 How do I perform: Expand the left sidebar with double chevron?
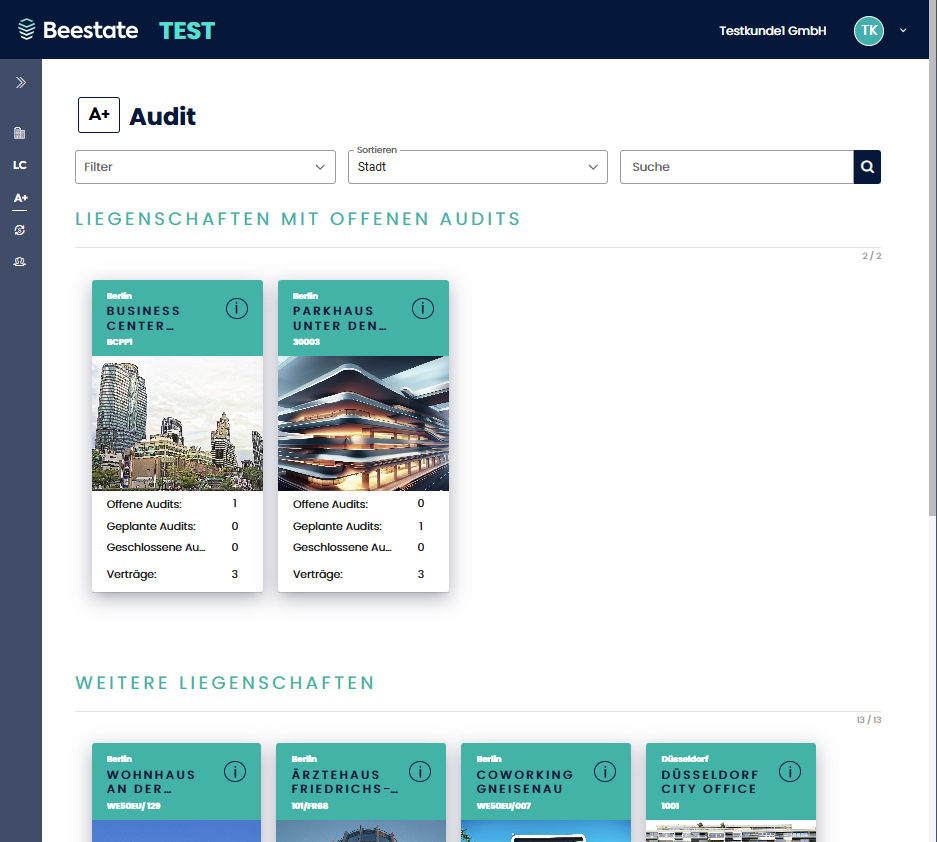tap(20, 83)
